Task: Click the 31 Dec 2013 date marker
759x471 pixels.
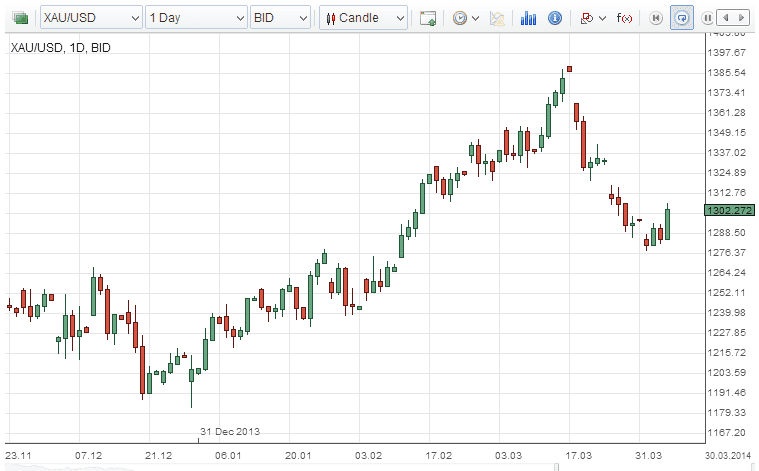Action: tap(230, 431)
